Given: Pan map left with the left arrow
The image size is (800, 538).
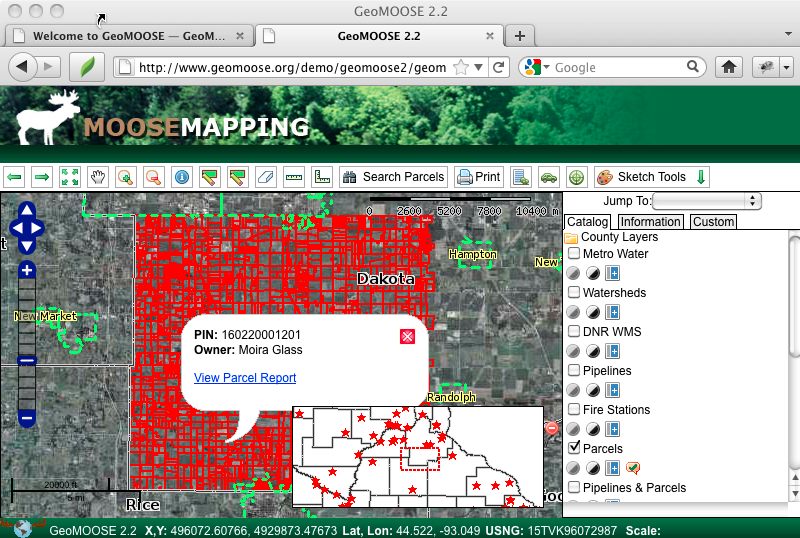Looking at the screenshot, I should coord(16,228).
